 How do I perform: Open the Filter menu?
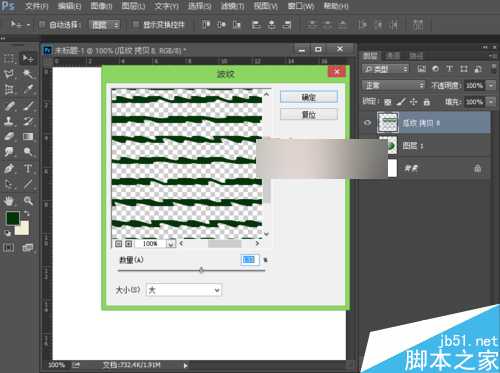click(232, 6)
